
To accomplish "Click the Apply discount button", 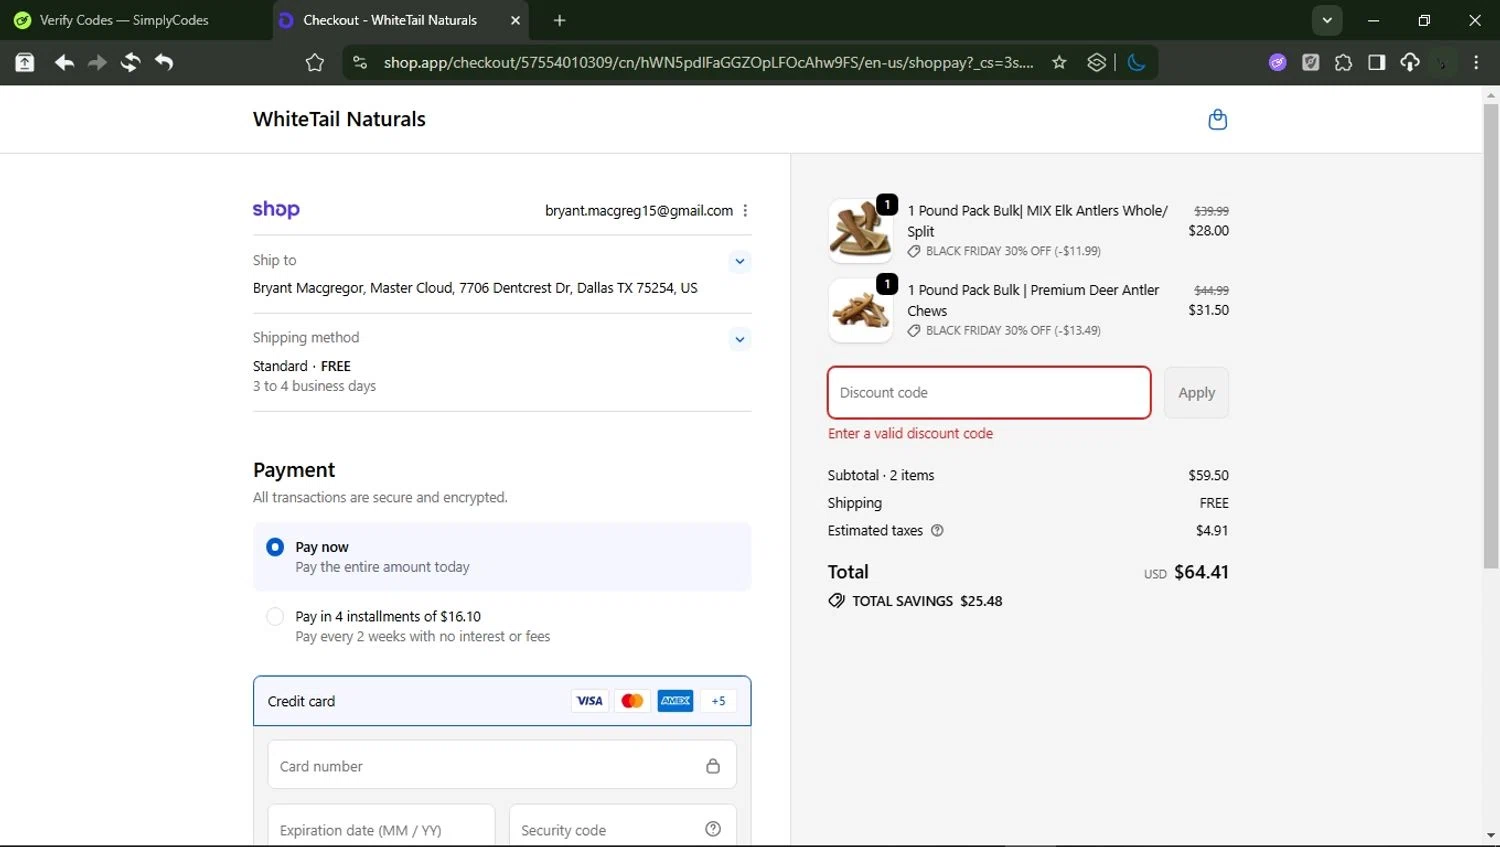I will tap(1196, 392).
